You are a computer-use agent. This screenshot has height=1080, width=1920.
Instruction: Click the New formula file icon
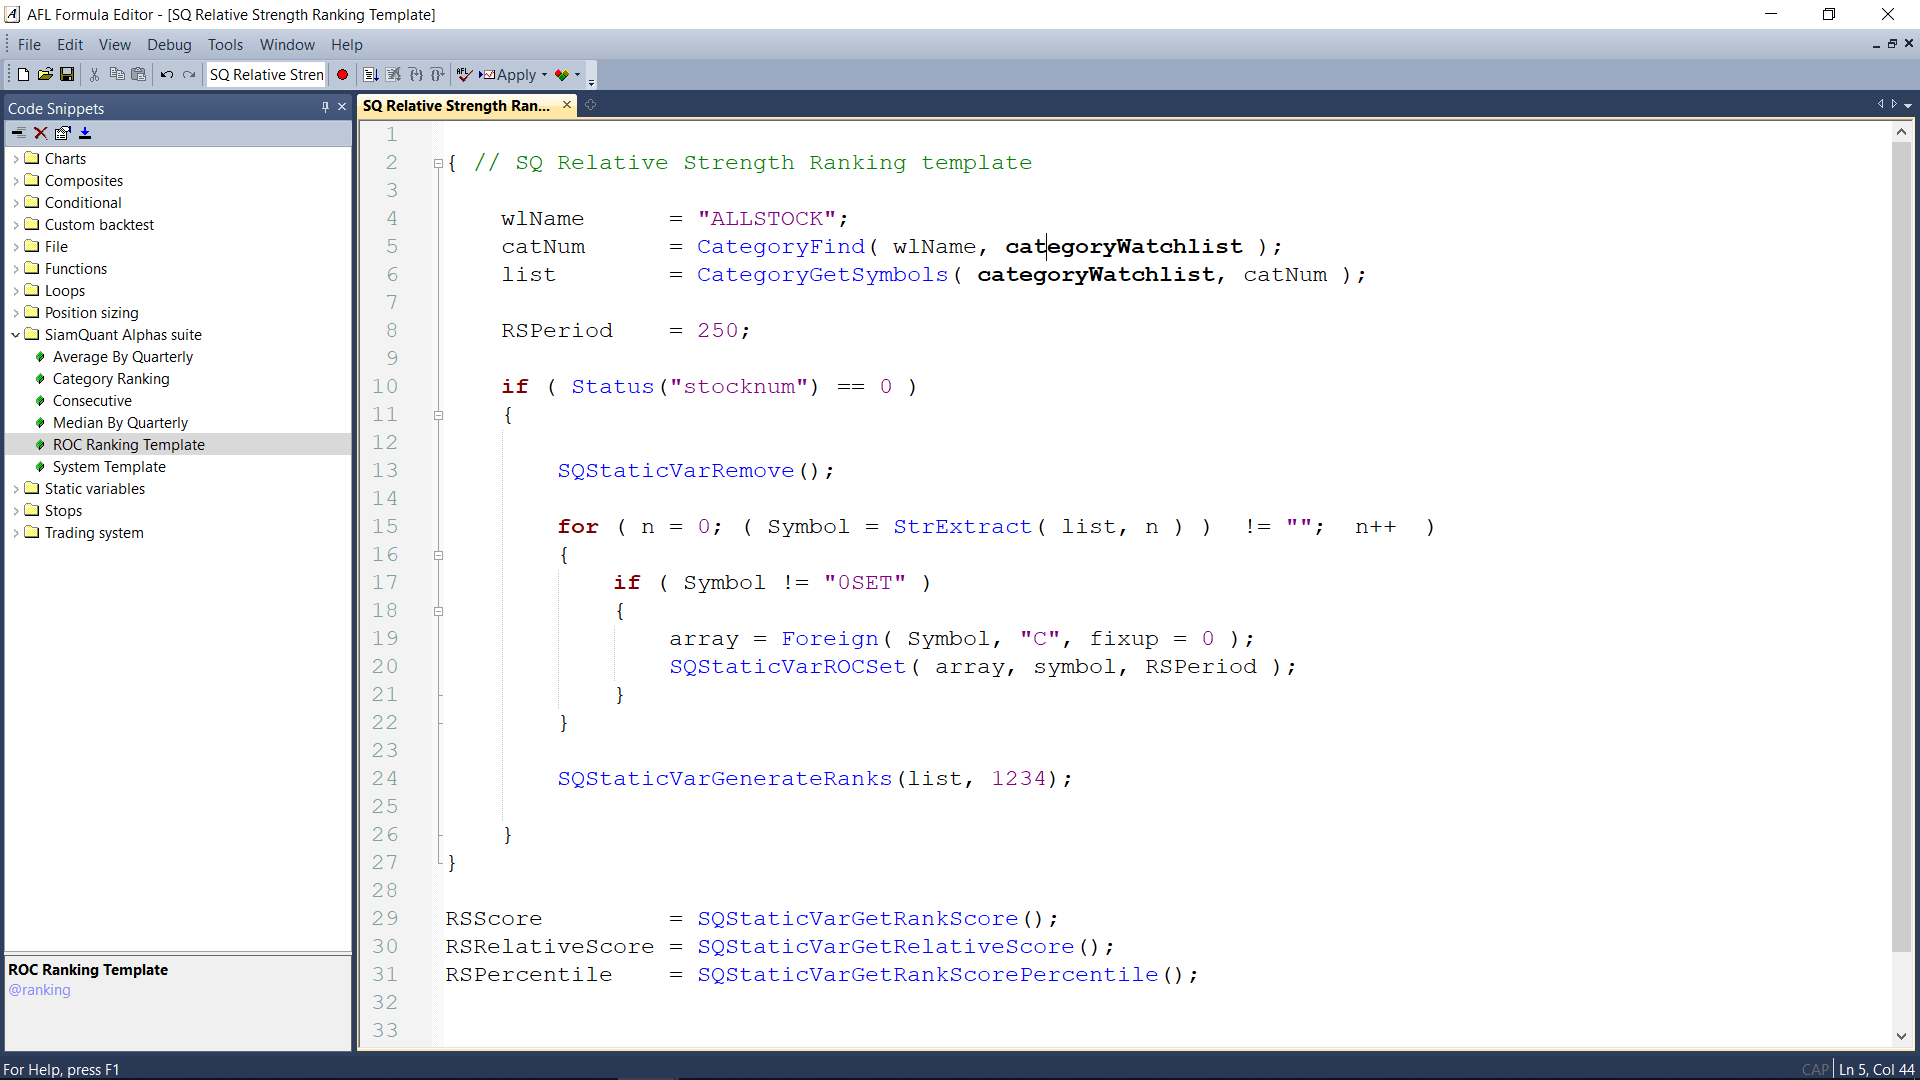pyautogui.click(x=23, y=74)
